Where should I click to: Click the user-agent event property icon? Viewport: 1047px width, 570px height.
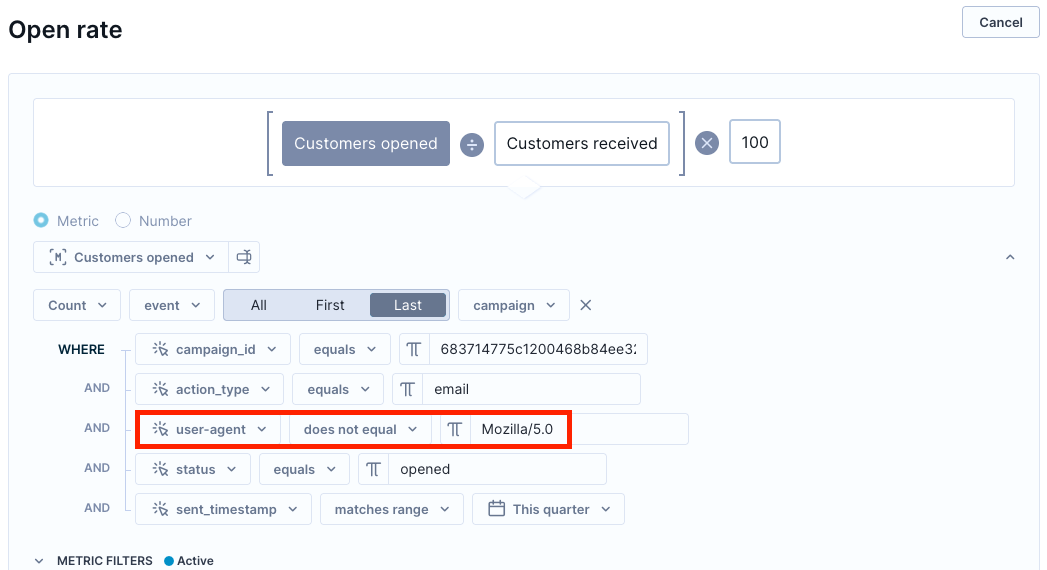click(x=160, y=429)
